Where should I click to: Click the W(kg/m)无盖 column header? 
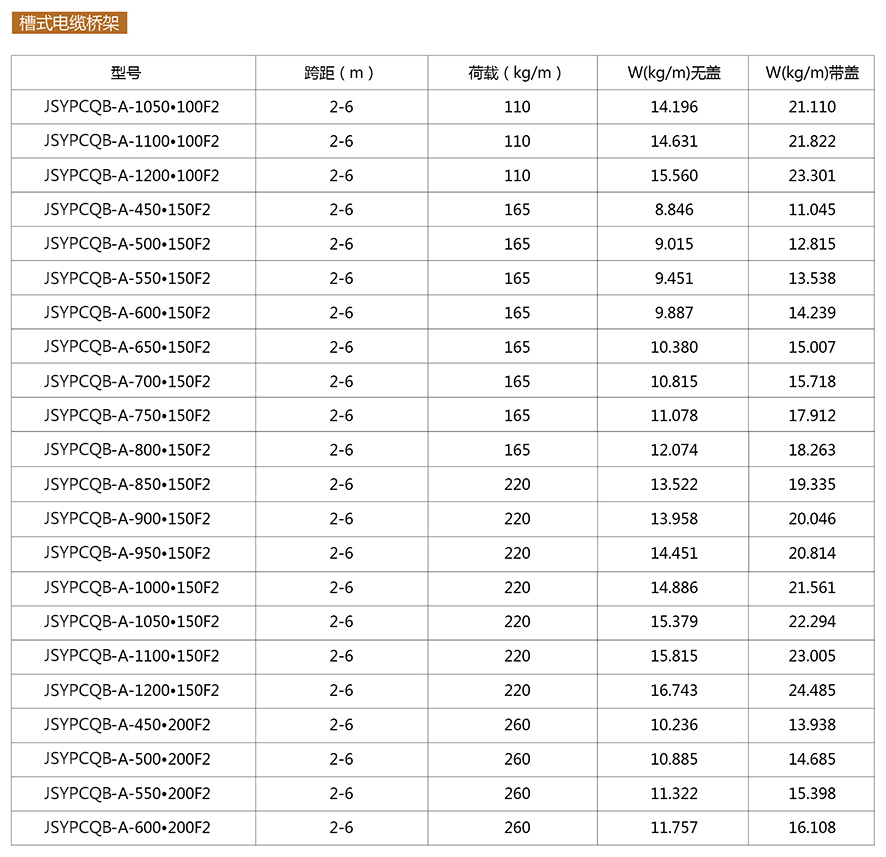point(673,73)
